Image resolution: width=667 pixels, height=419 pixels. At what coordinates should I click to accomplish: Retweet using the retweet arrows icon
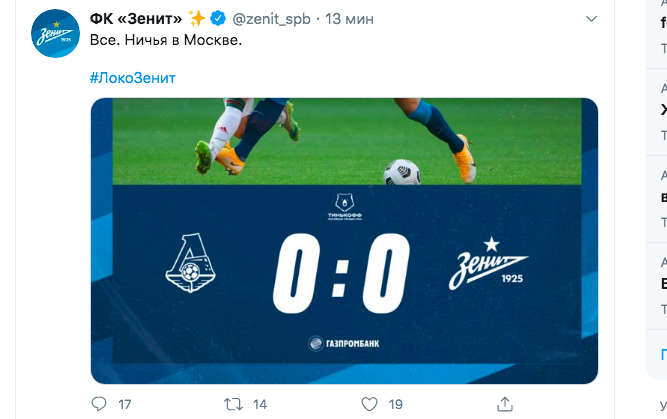(x=234, y=404)
